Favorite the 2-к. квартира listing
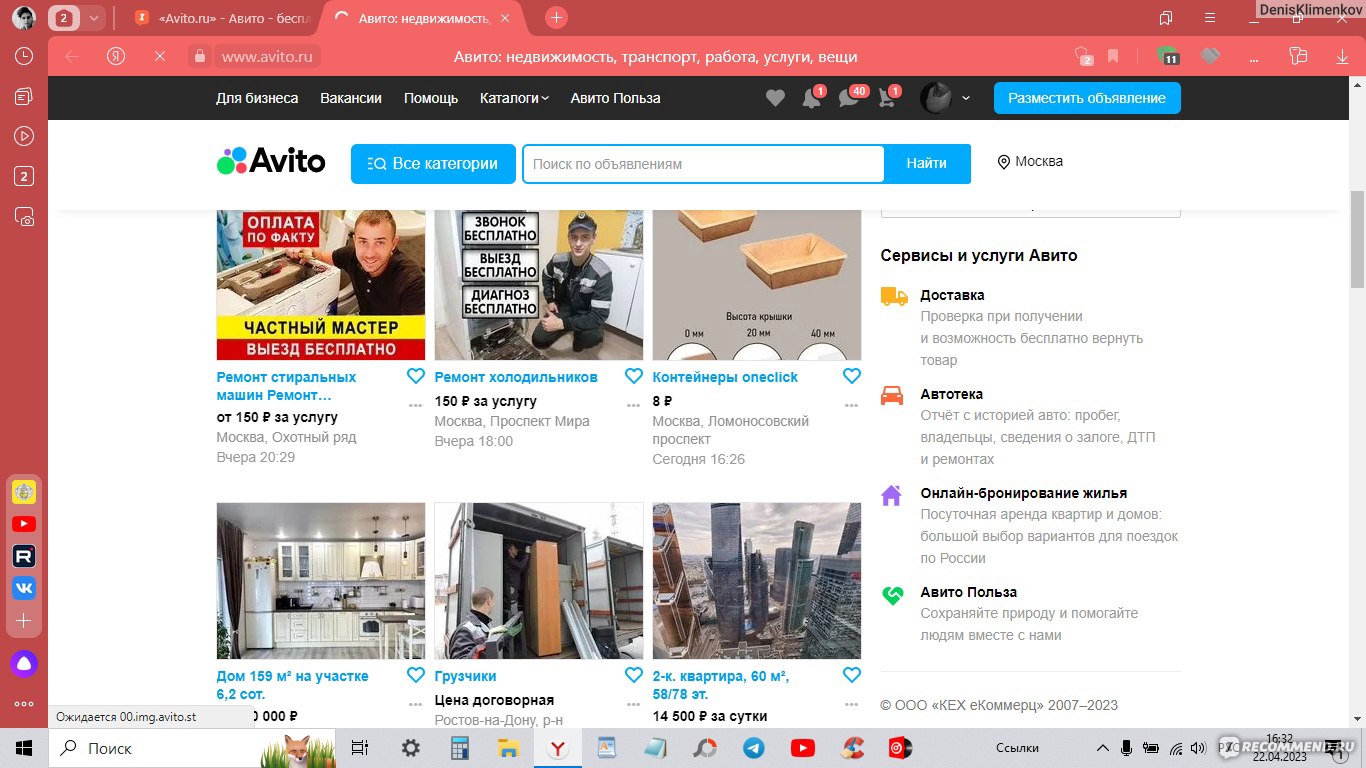This screenshot has height=768, width=1366. 852,675
